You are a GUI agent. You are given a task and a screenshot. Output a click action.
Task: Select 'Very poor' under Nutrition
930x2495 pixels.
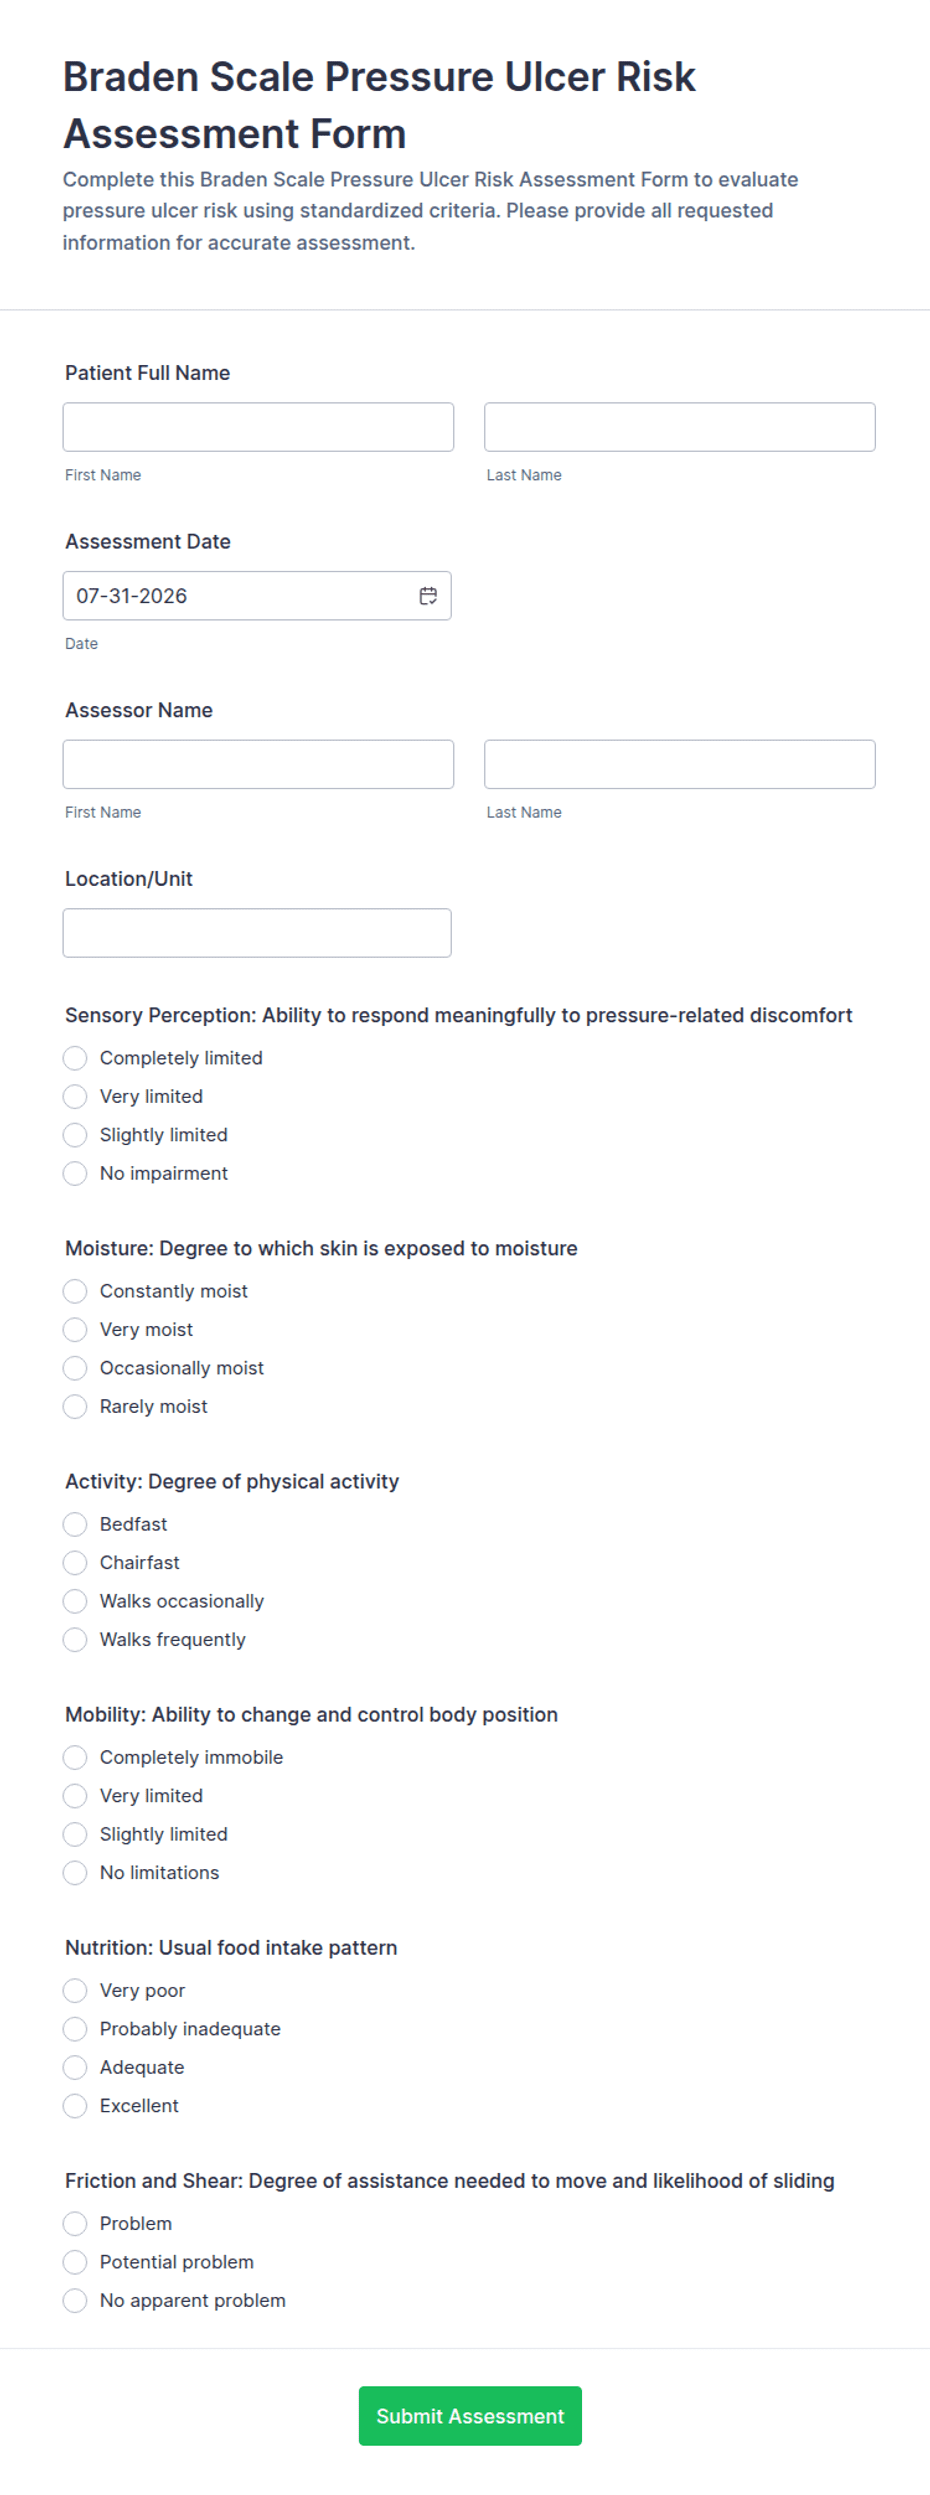(75, 1990)
